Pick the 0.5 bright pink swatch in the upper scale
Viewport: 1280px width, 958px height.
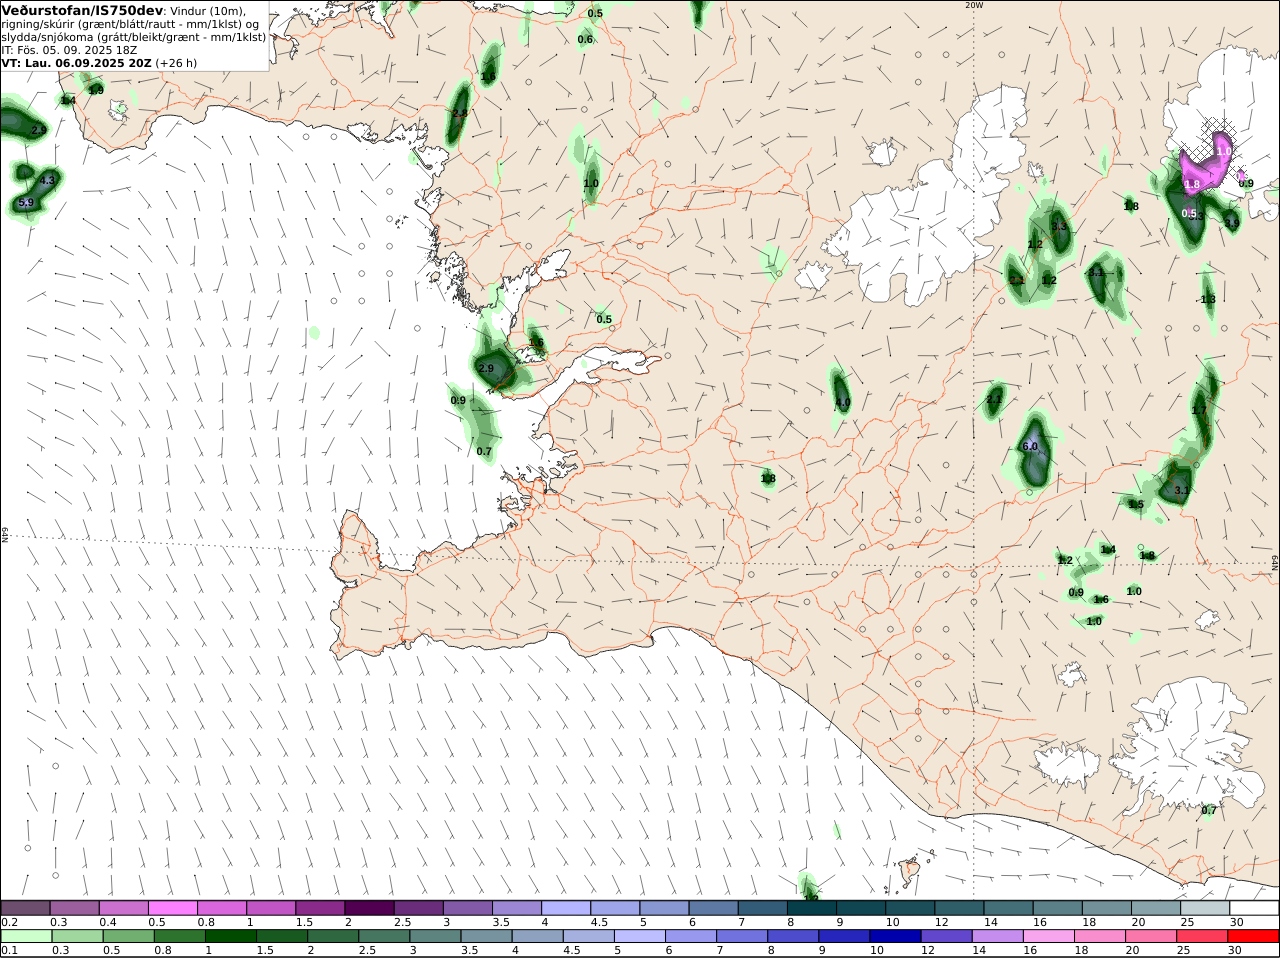pos(172,907)
